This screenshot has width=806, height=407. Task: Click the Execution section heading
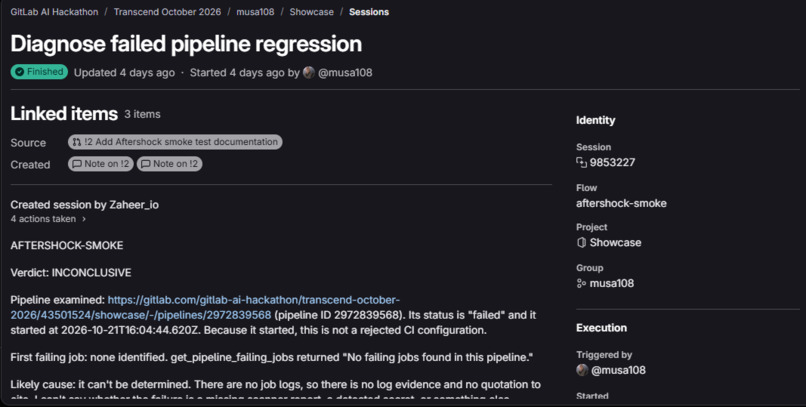pos(601,328)
